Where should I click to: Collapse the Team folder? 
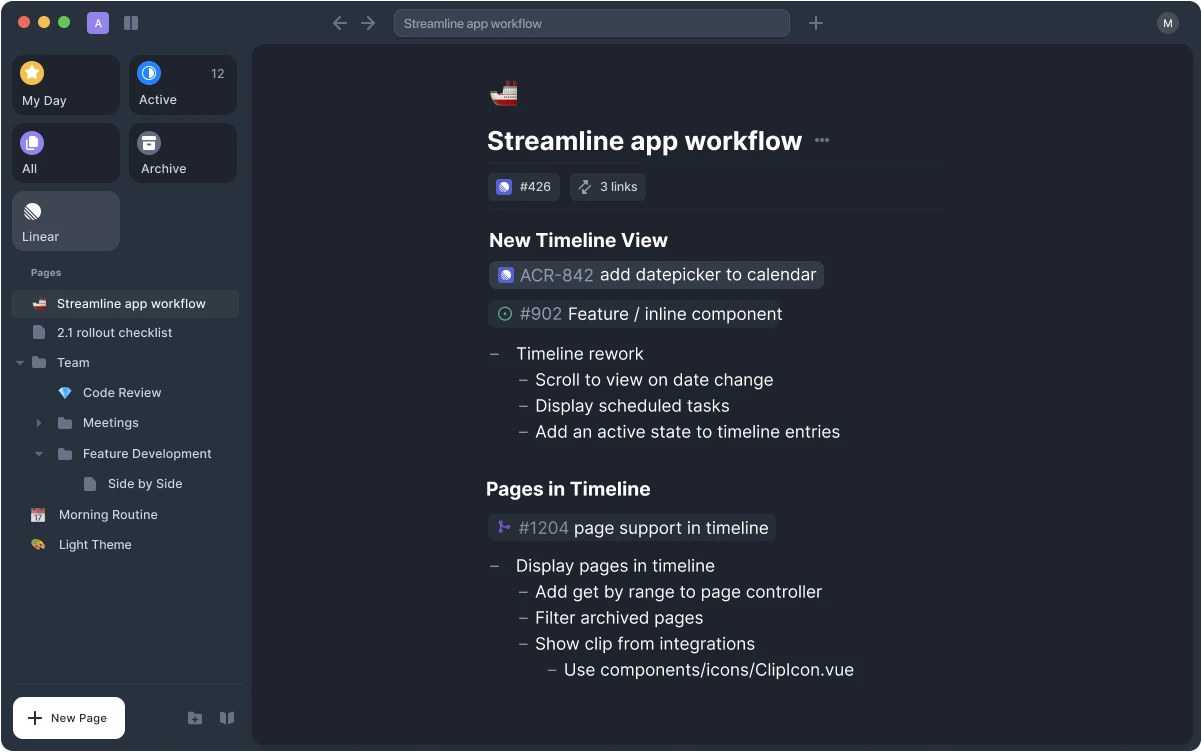click(20, 362)
